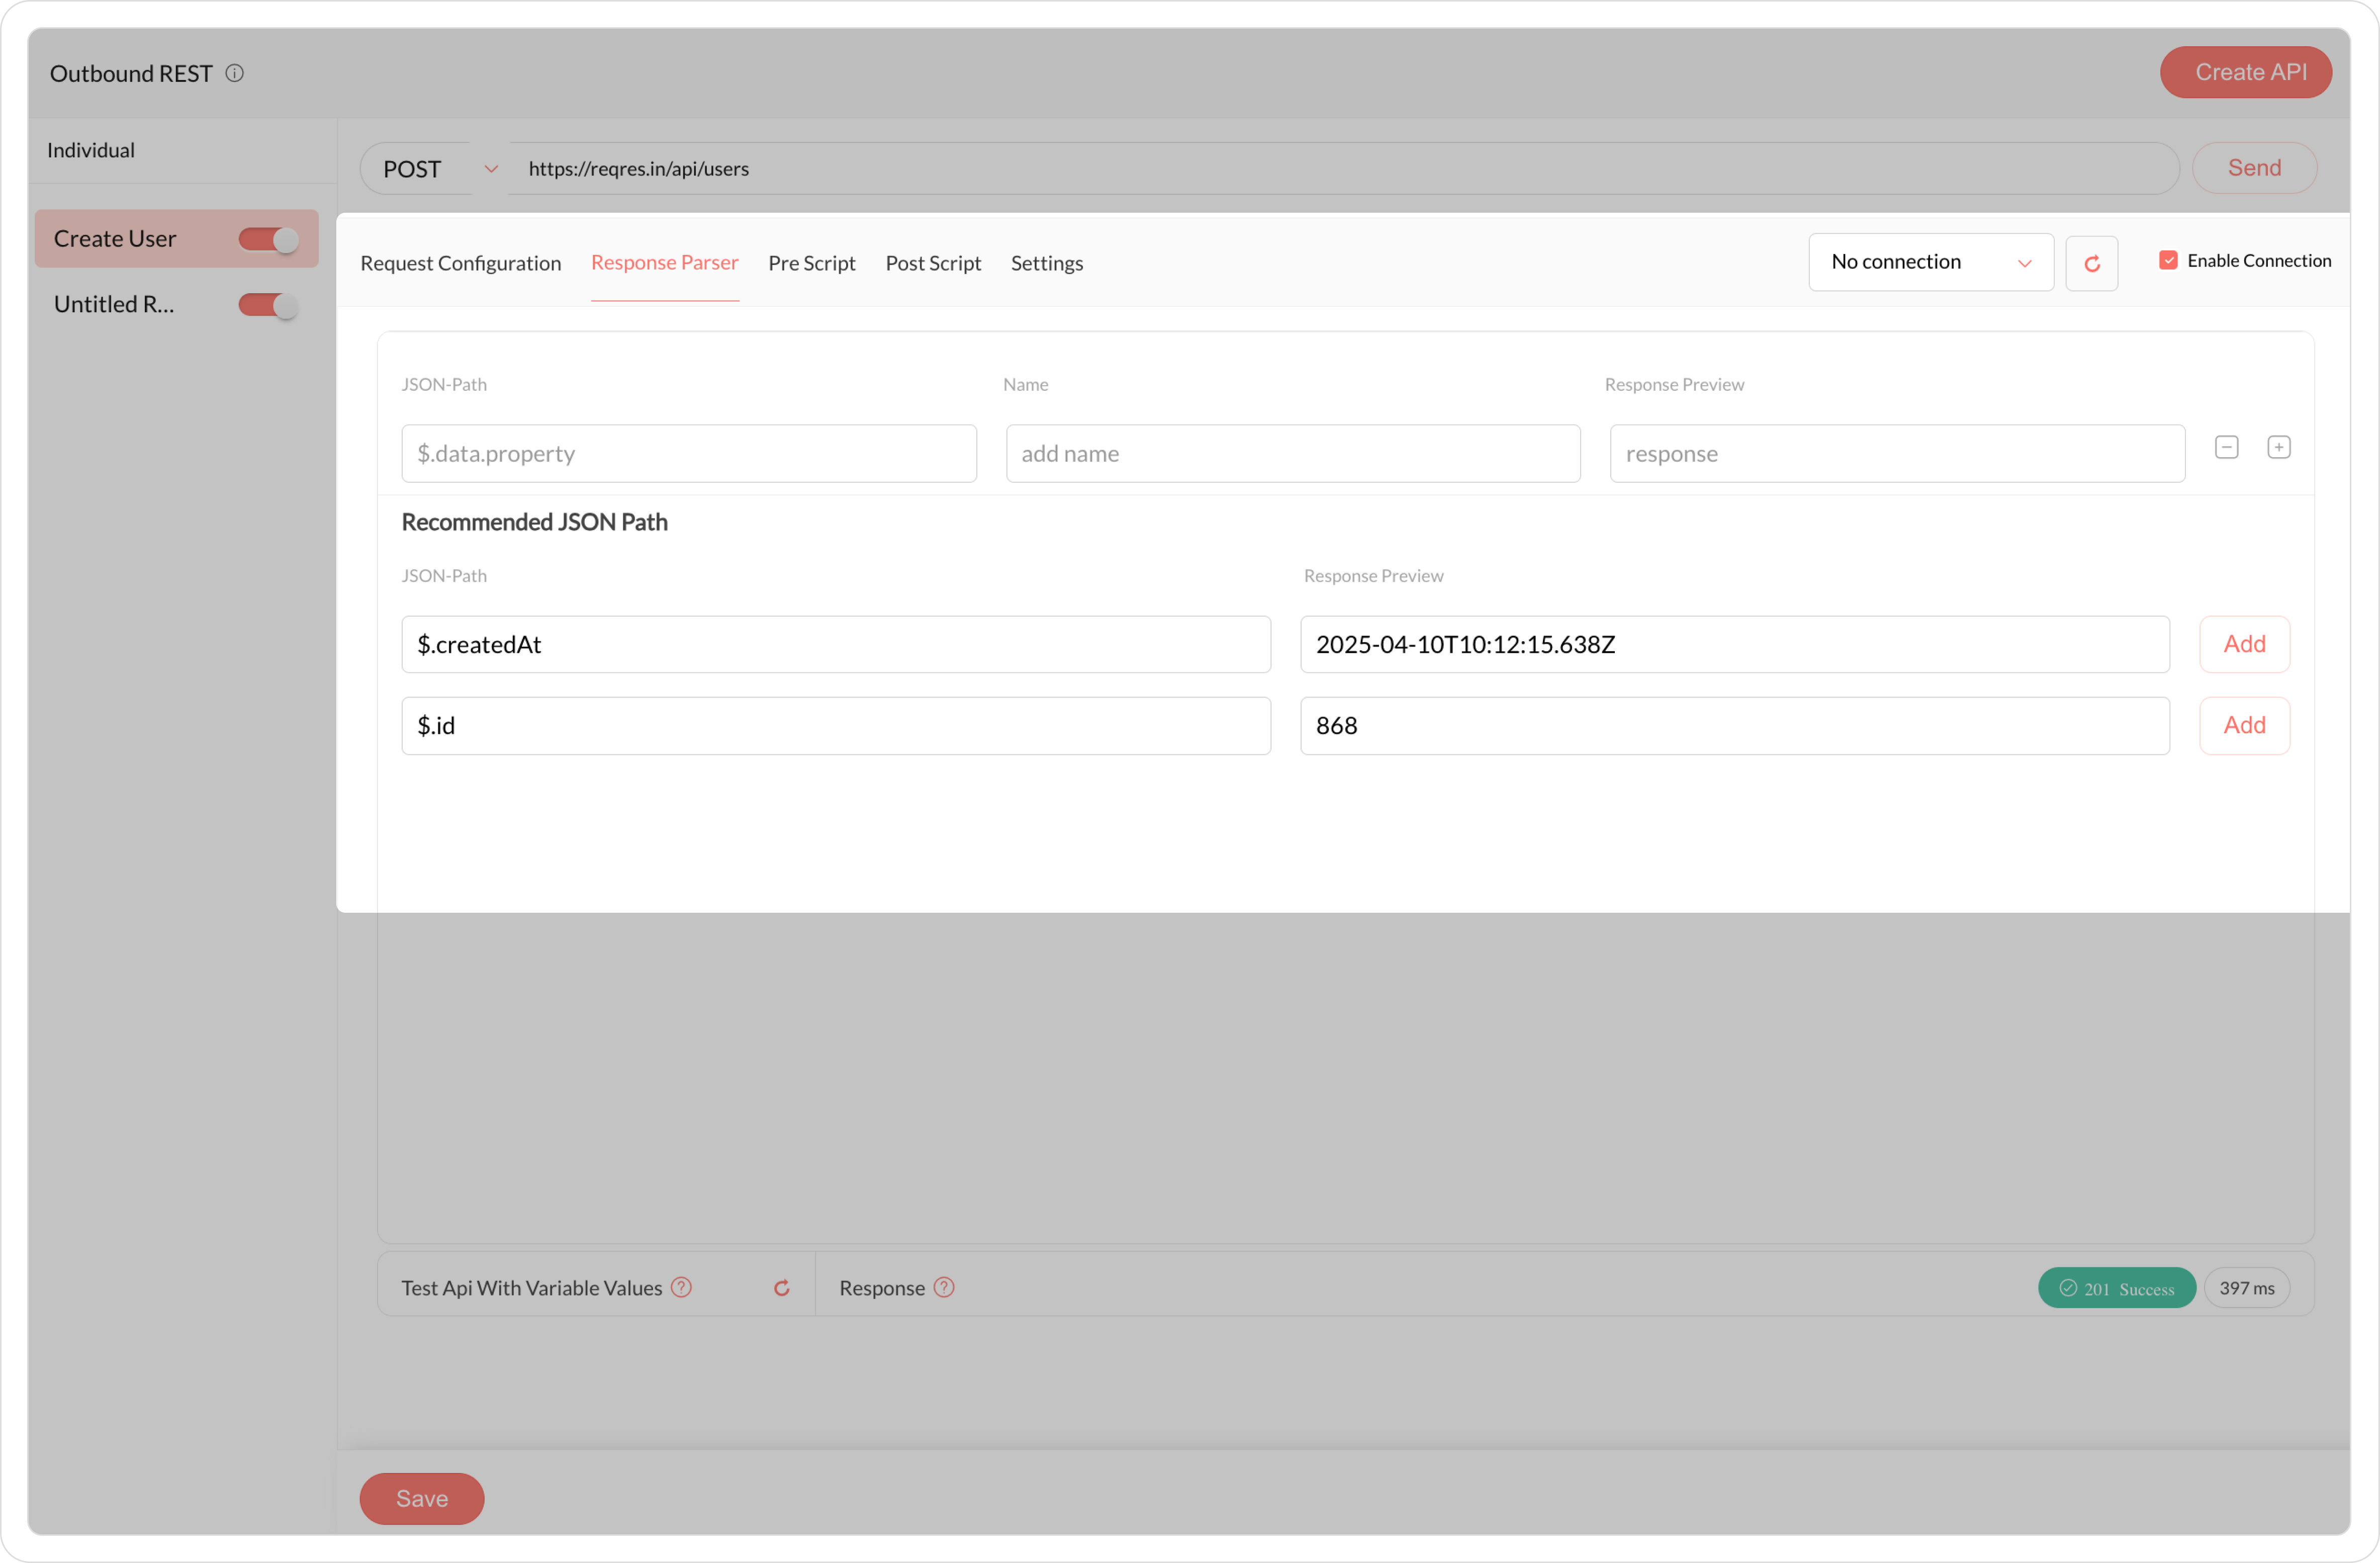Click help icon next to Test Api With Variable Values

pyautogui.click(x=681, y=1287)
